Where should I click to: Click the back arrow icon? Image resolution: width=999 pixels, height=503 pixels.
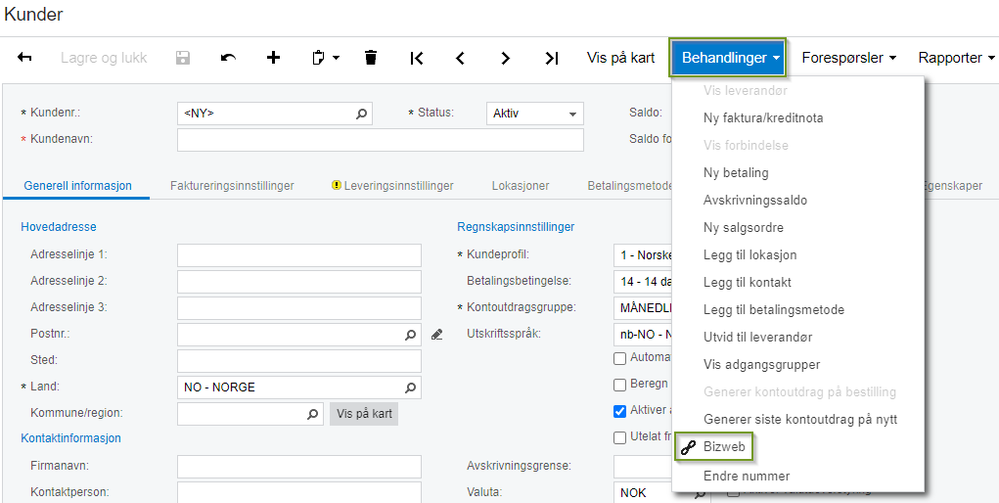pos(24,58)
